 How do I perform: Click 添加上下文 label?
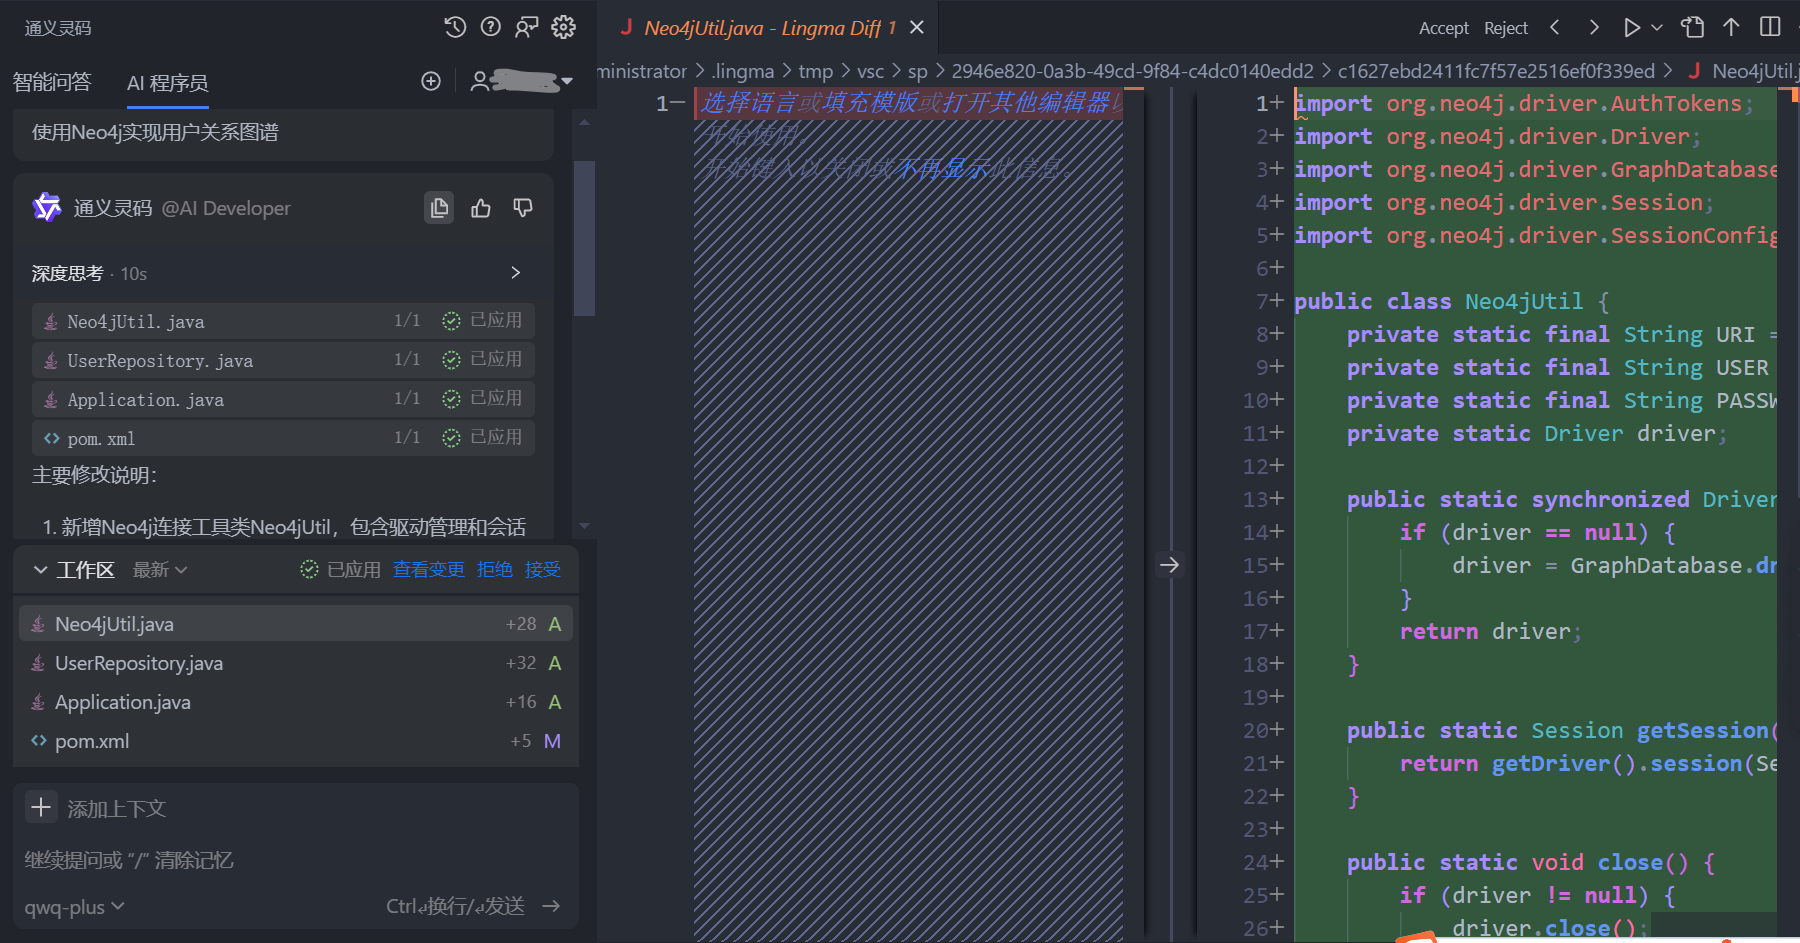click(116, 808)
